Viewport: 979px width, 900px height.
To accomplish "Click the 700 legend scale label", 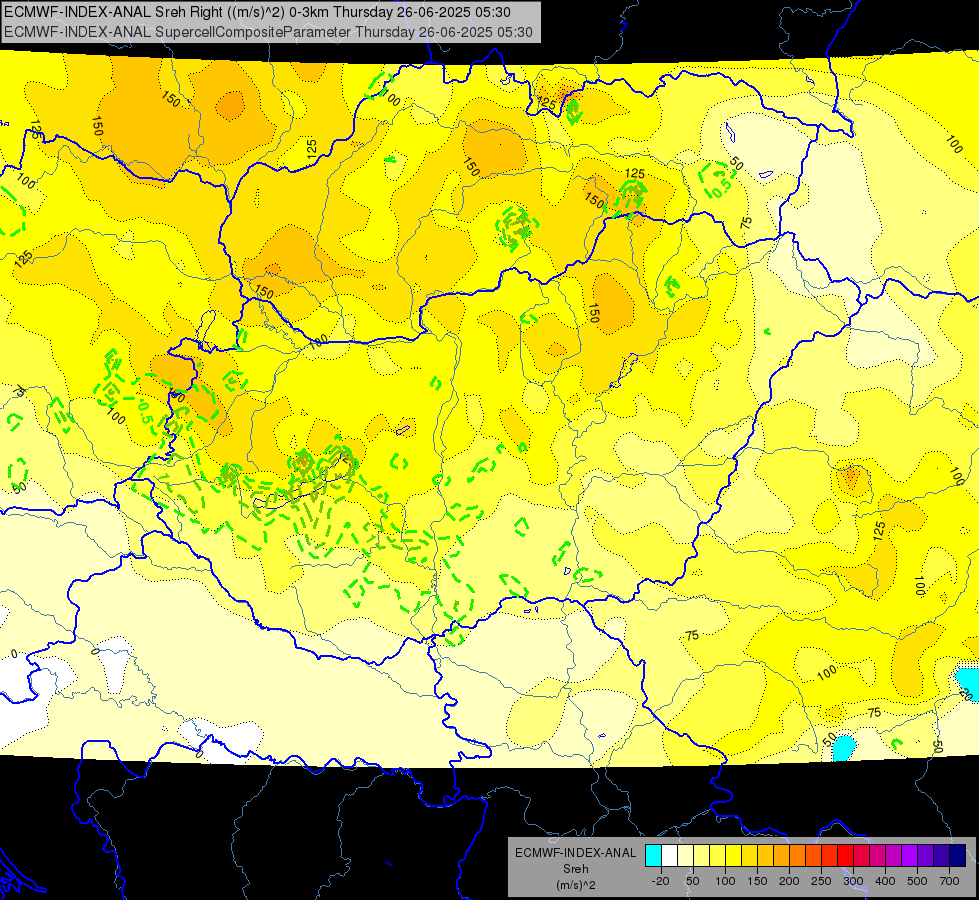I will [949, 881].
